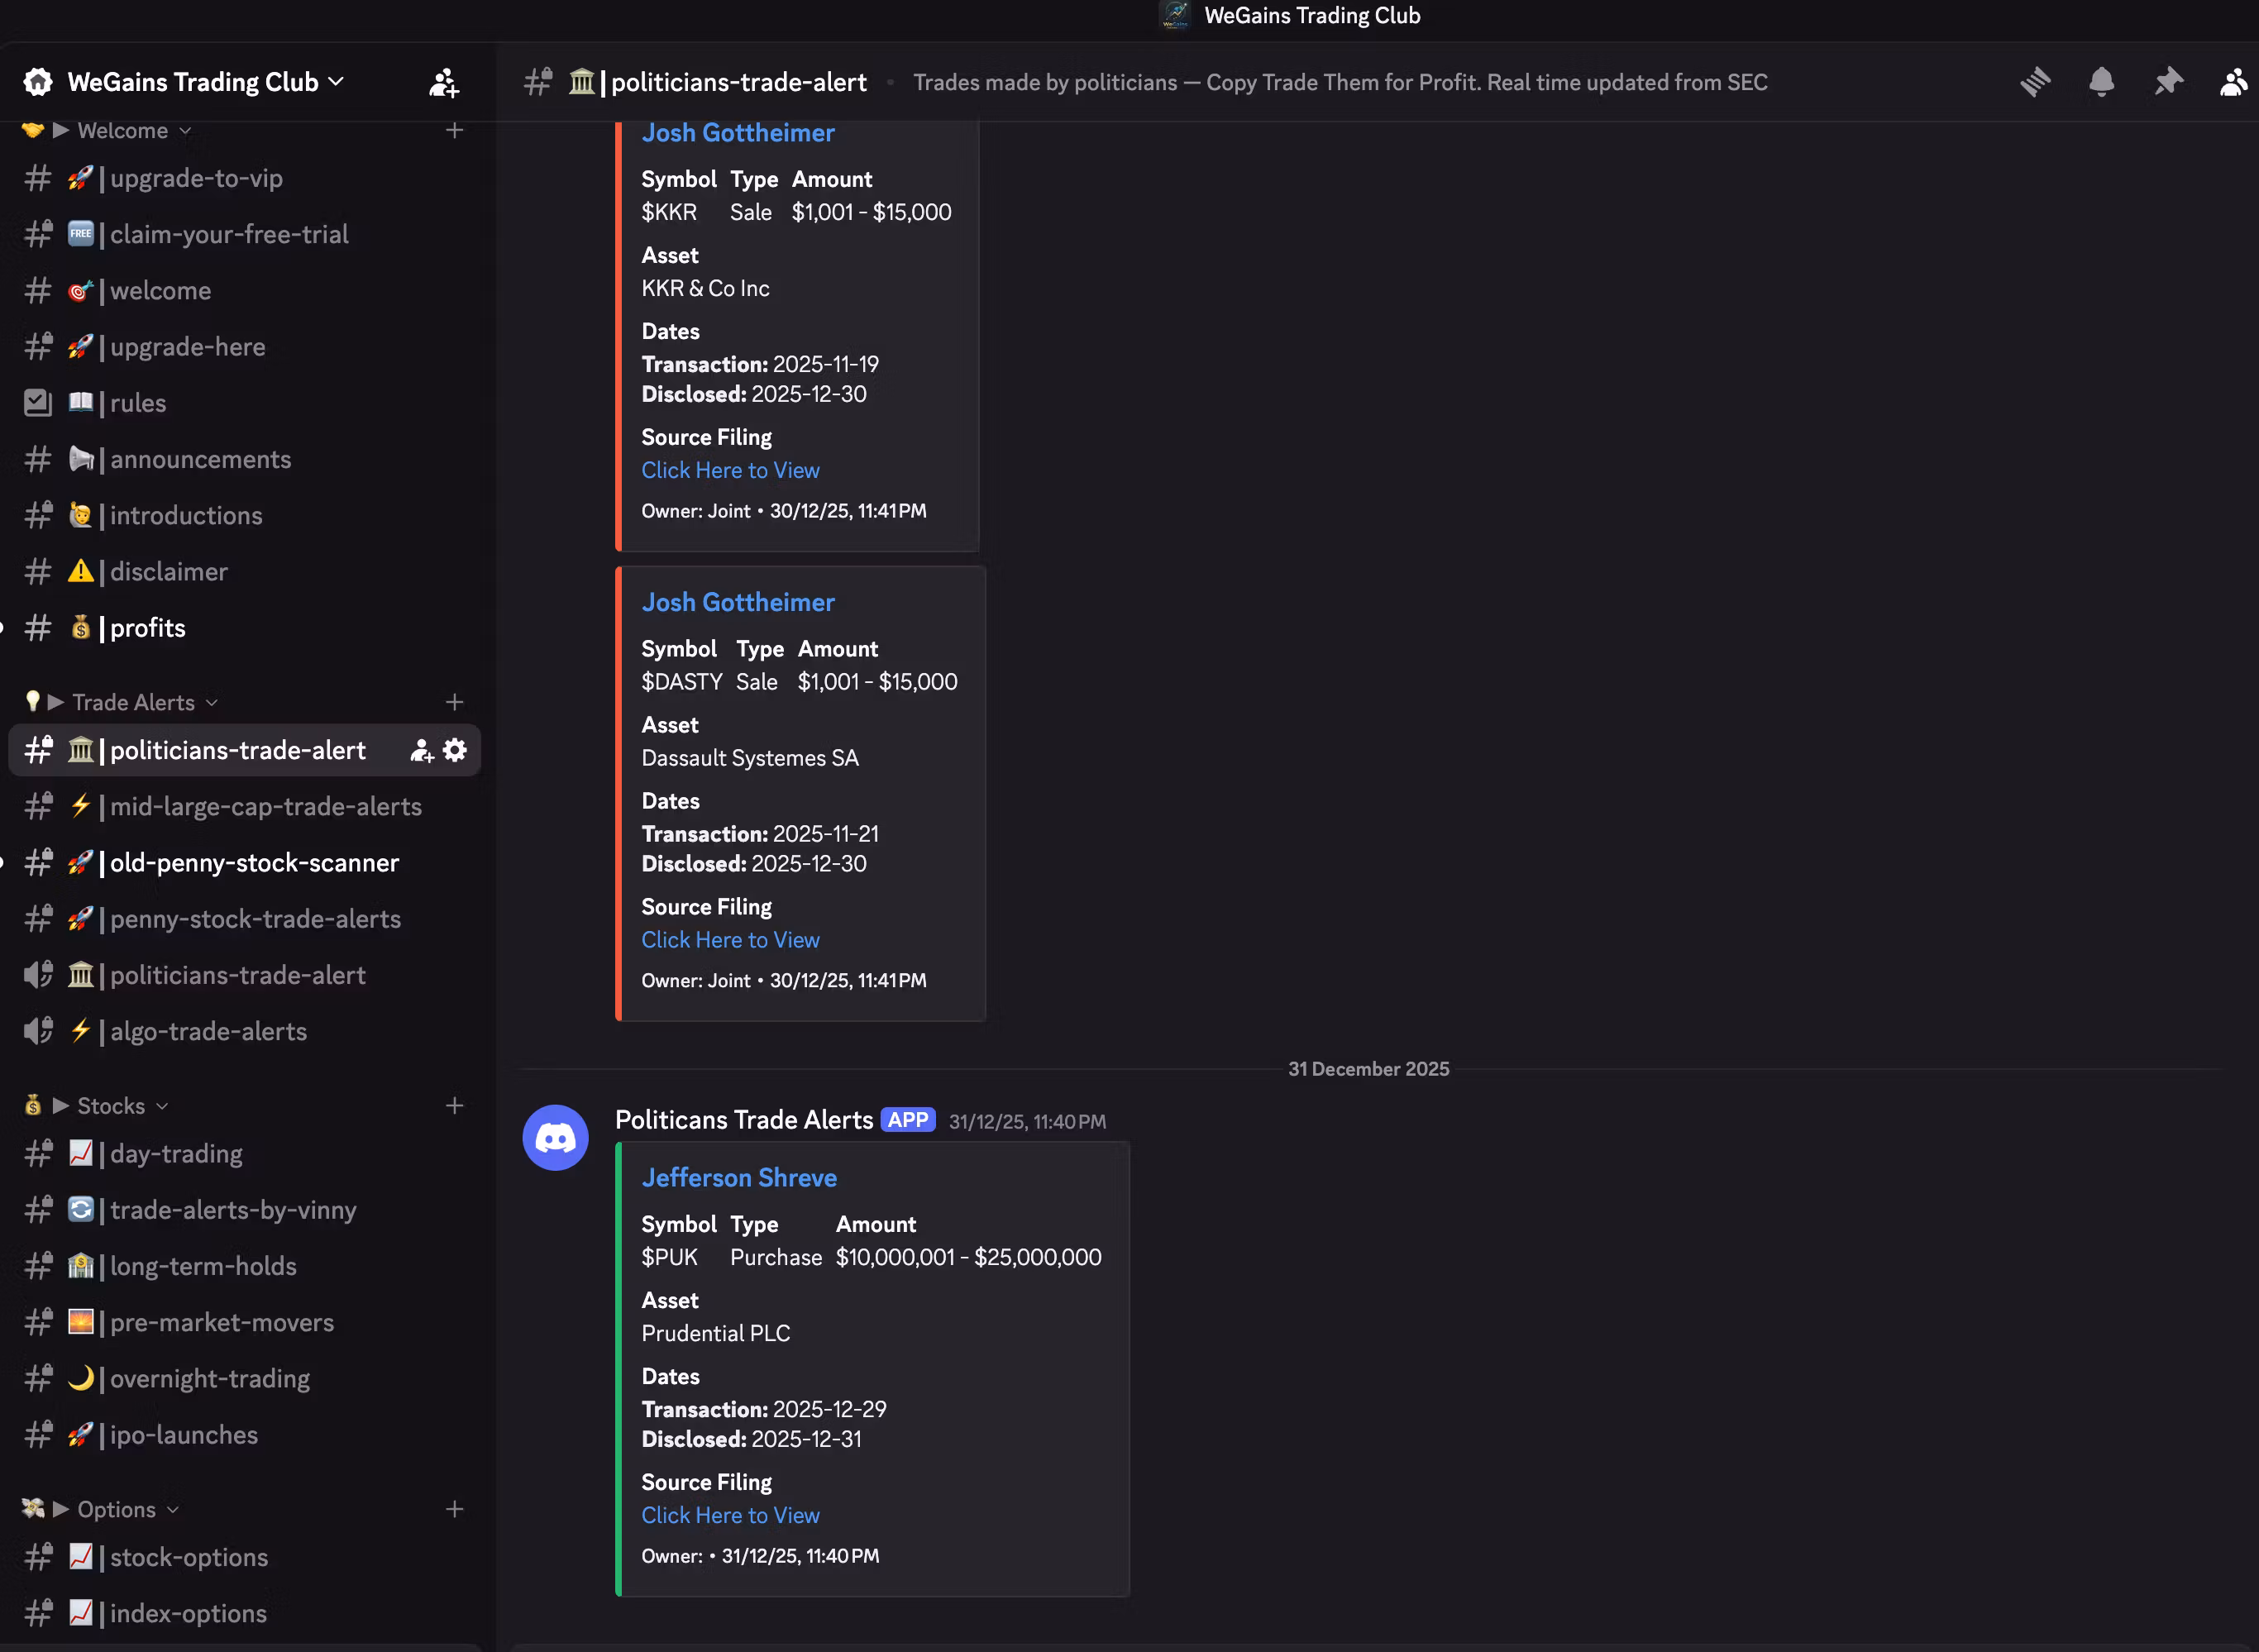Click invite people icon beside server name
Viewport: 2259px width, 1652px height.
click(443, 82)
